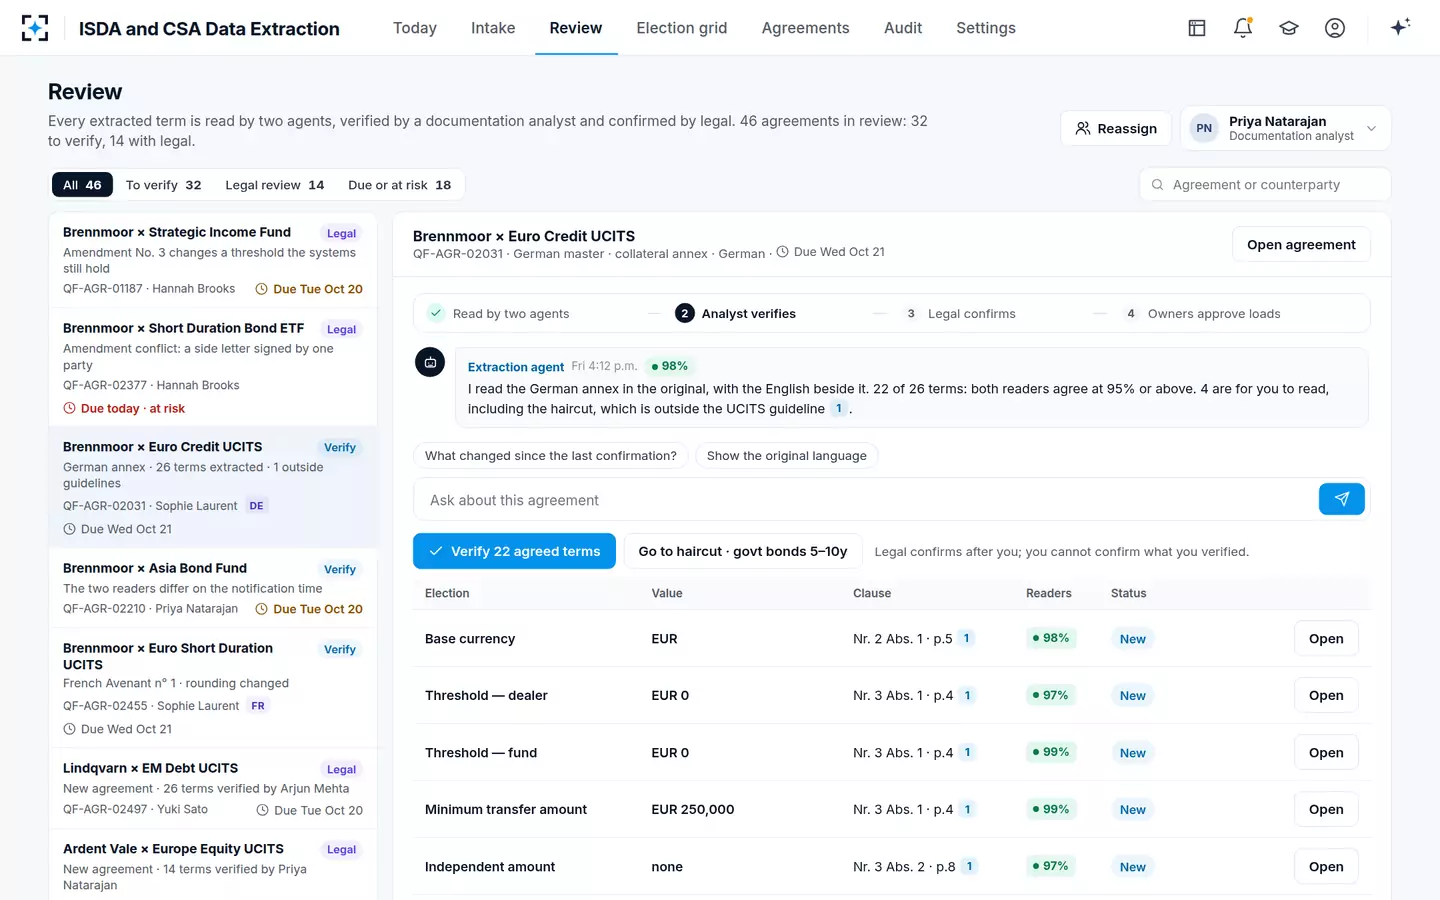1440x900 pixels.
Task: Click the graduation cap learning icon
Action: click(1289, 28)
